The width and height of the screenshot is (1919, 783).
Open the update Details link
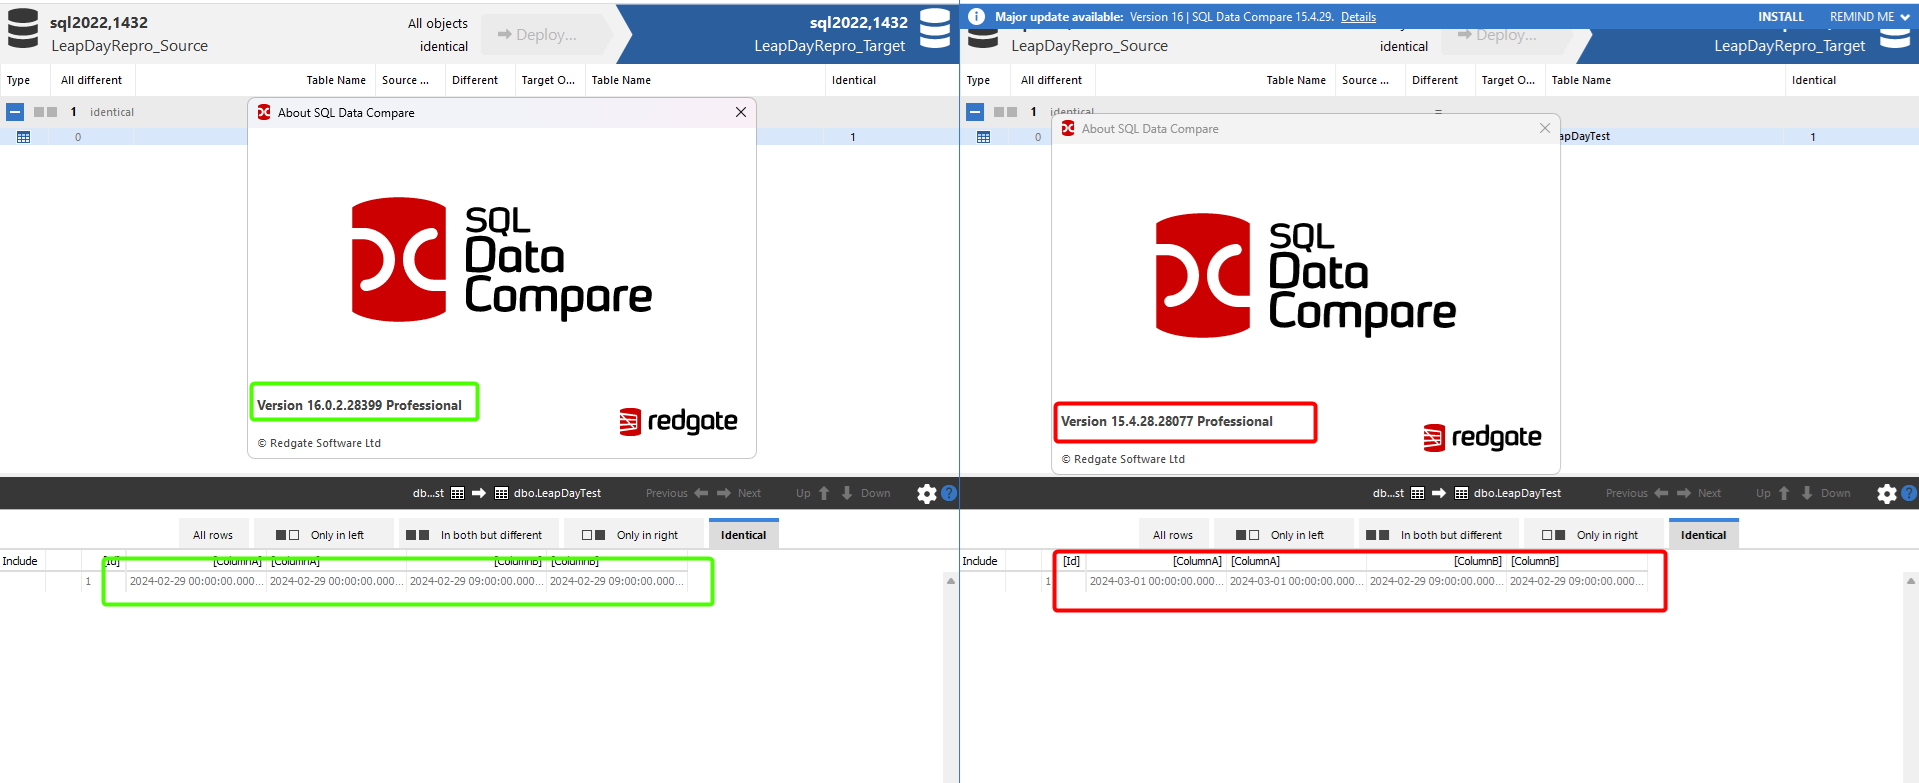1358,17
